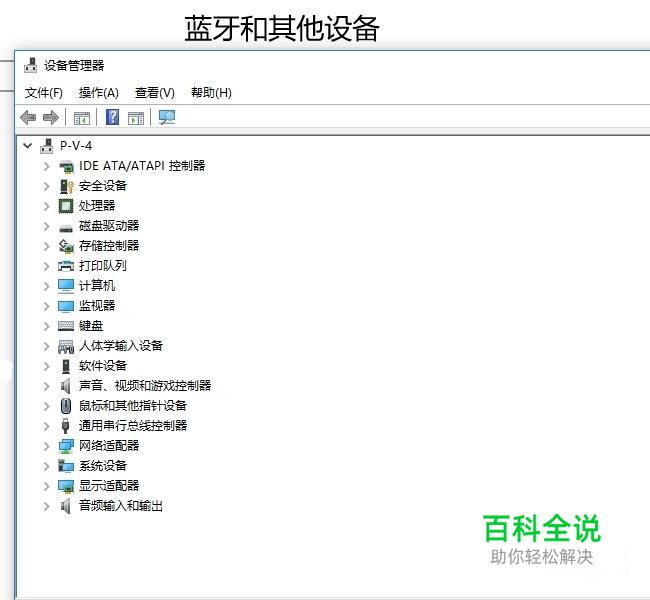The height and width of the screenshot is (600, 650).
Task: Select the 打印队列 label
Action: [x=103, y=266]
